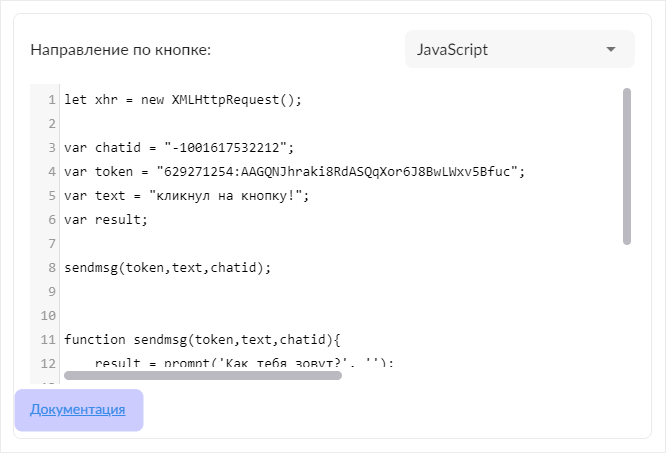Click line number 10 in the gutter

[x=47, y=316]
